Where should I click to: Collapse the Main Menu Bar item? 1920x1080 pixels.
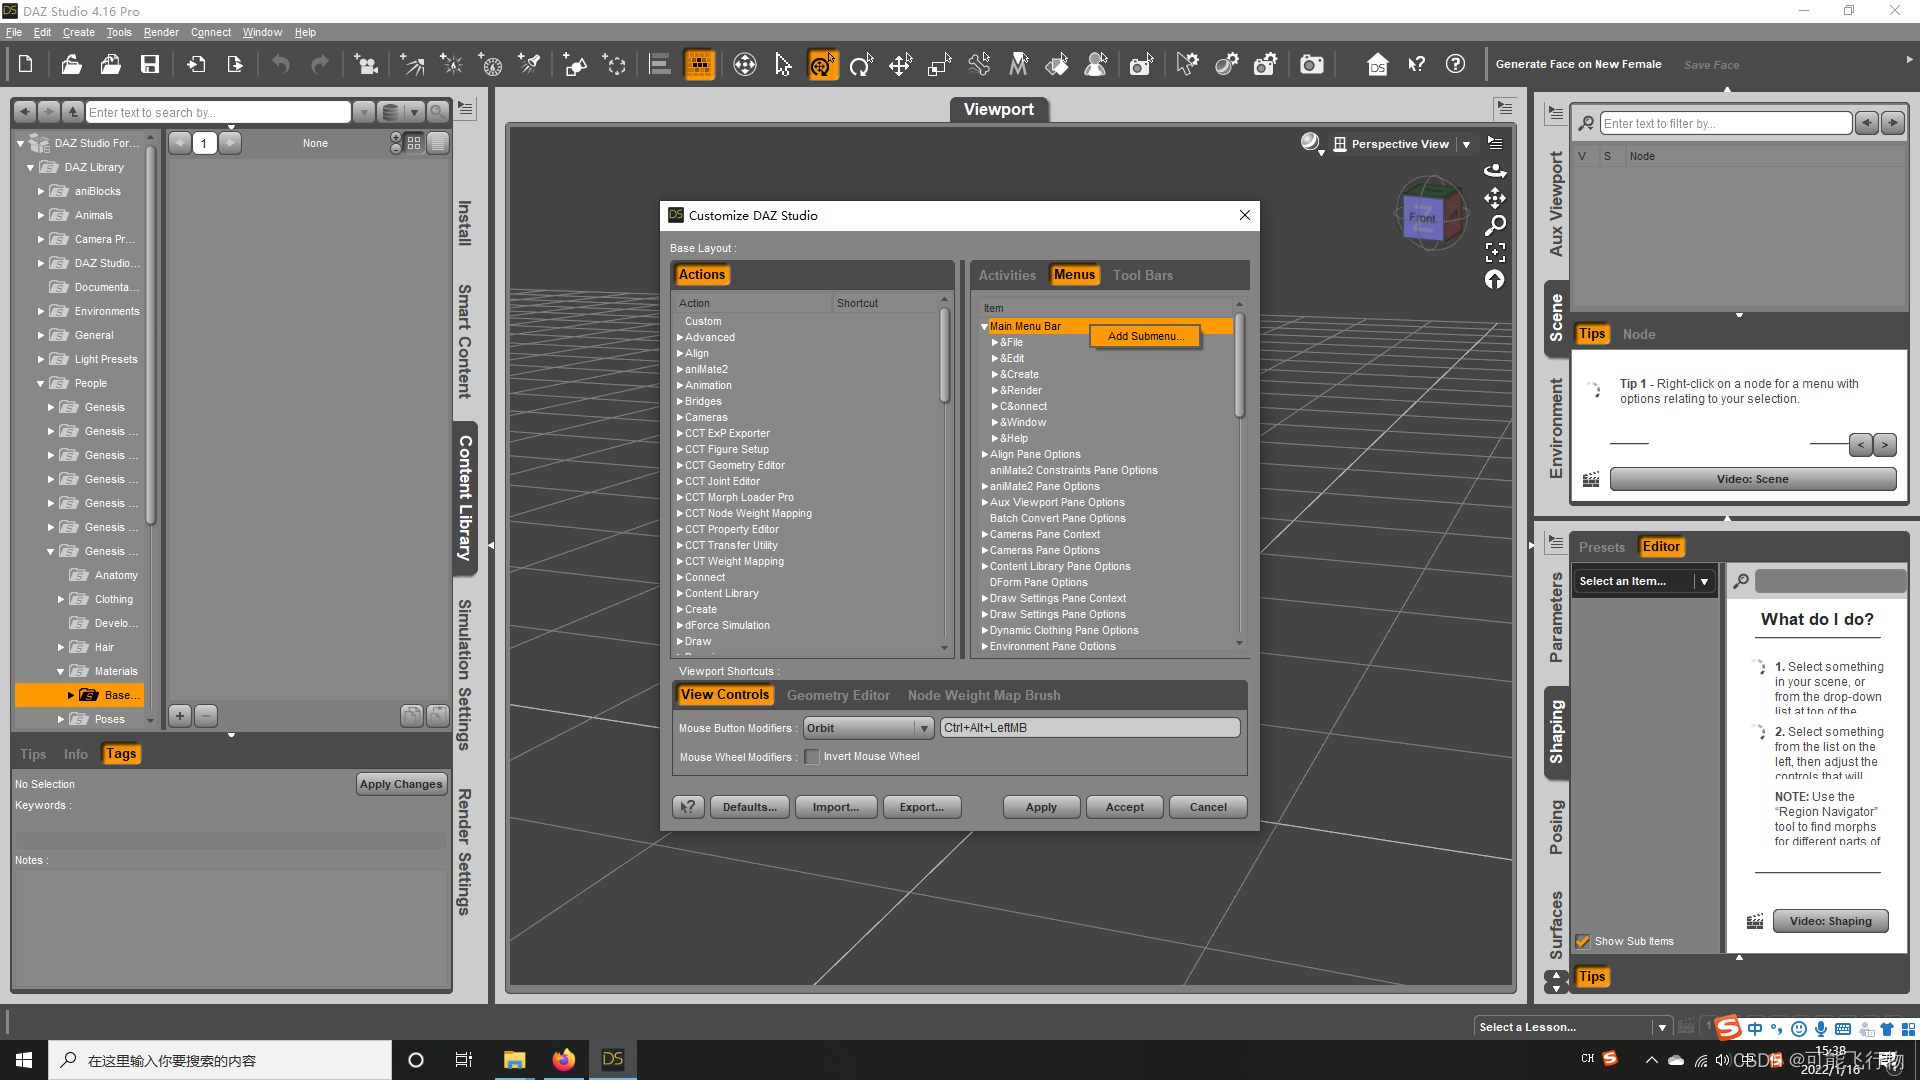[985, 327]
